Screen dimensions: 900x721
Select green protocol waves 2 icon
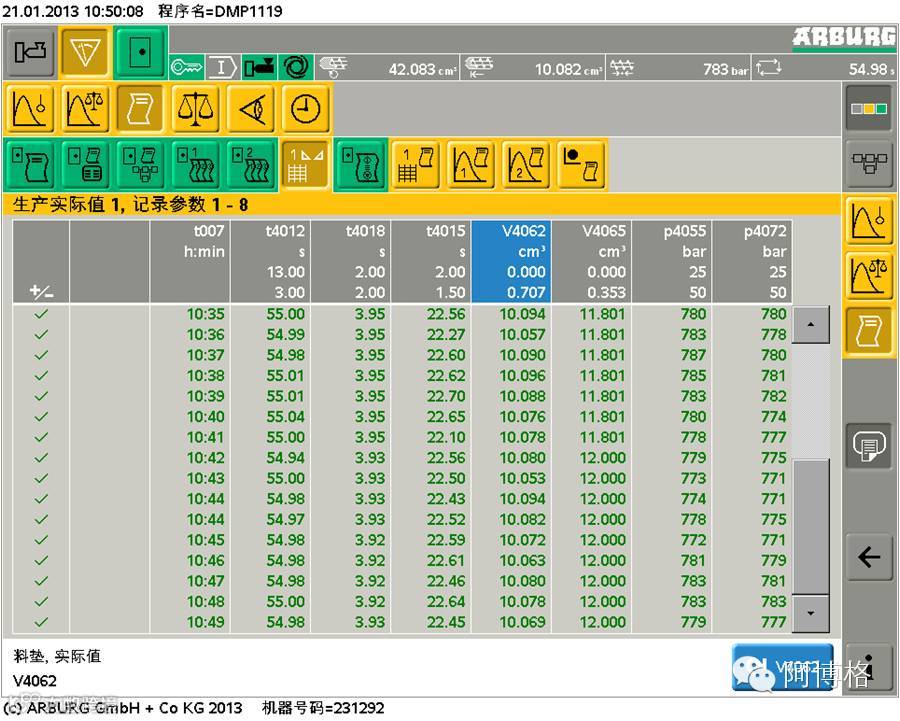[250, 164]
